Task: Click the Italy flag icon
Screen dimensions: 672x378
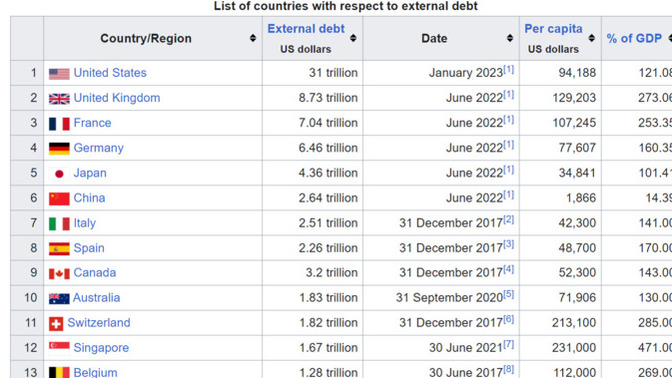Action: [59, 224]
